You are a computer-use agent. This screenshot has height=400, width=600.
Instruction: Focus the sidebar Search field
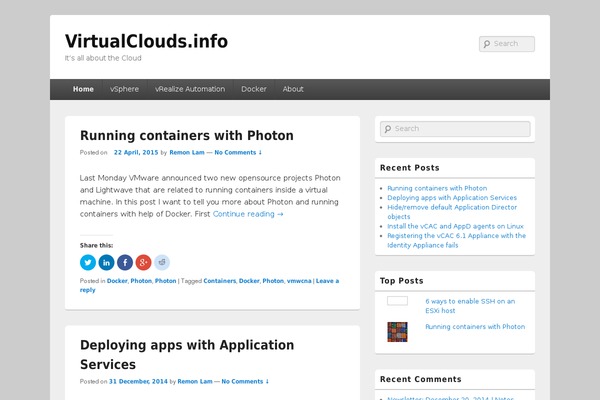point(455,129)
